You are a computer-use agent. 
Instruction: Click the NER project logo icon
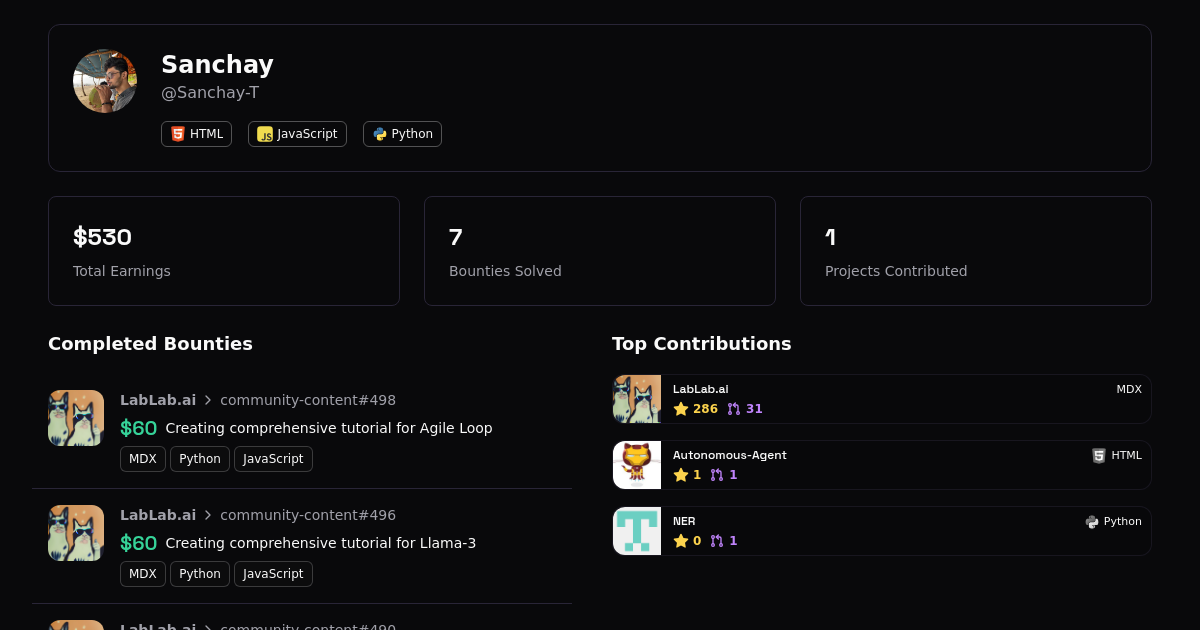pos(637,531)
